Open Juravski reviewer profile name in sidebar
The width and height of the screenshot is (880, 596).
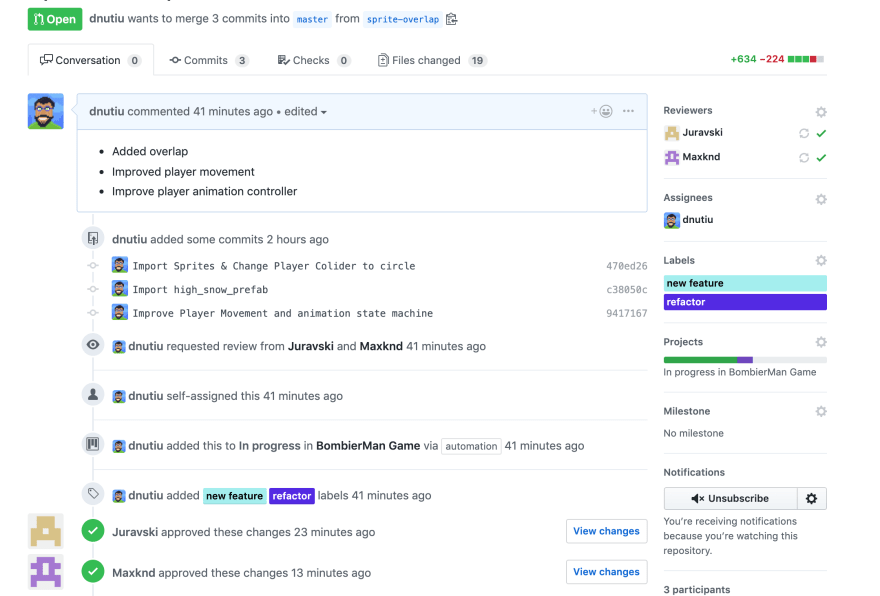(702, 132)
